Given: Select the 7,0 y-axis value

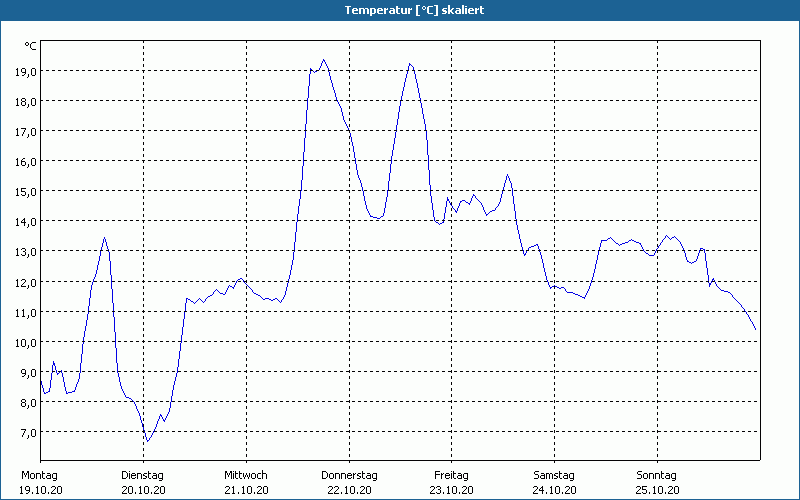Looking at the screenshot, I should point(29,433).
